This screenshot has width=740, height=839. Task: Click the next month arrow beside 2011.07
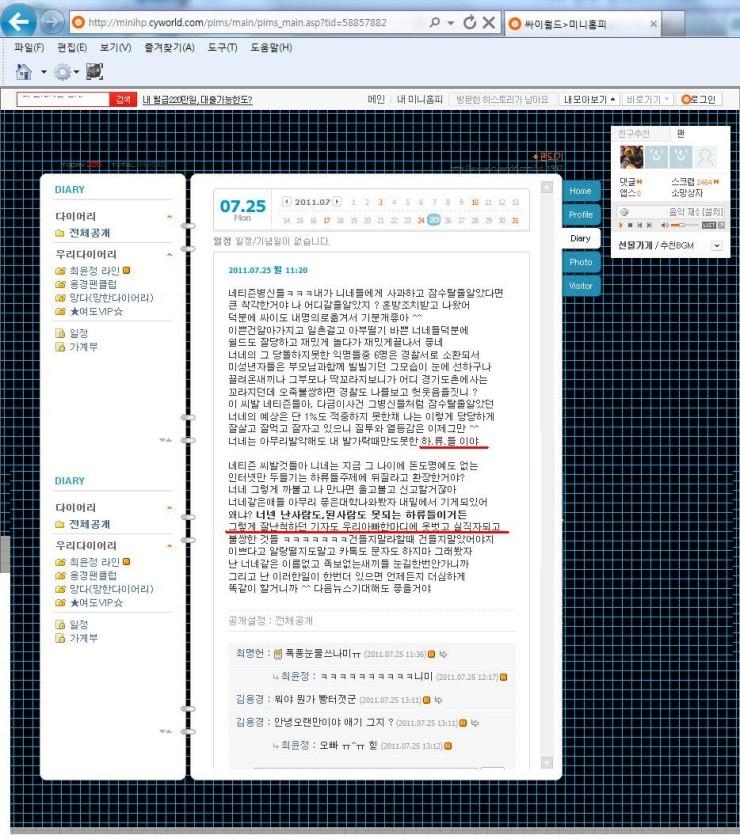337,202
